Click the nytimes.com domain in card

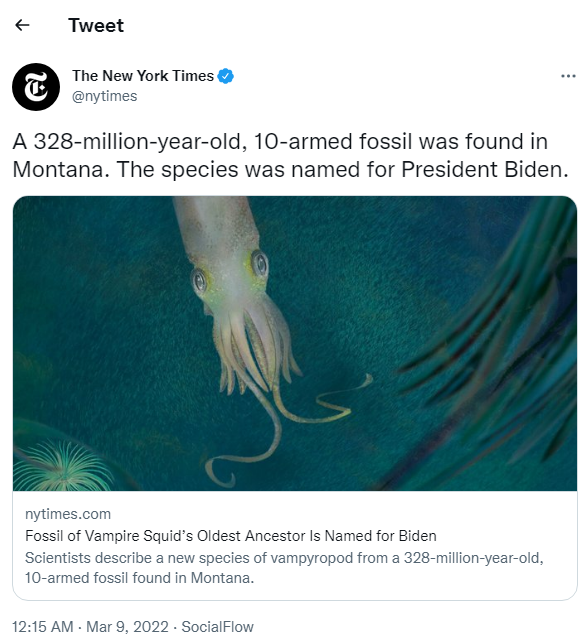pos(68,514)
